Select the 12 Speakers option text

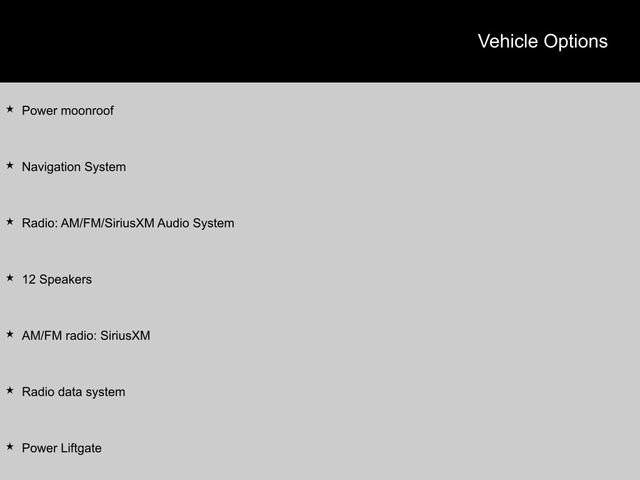[x=57, y=280]
